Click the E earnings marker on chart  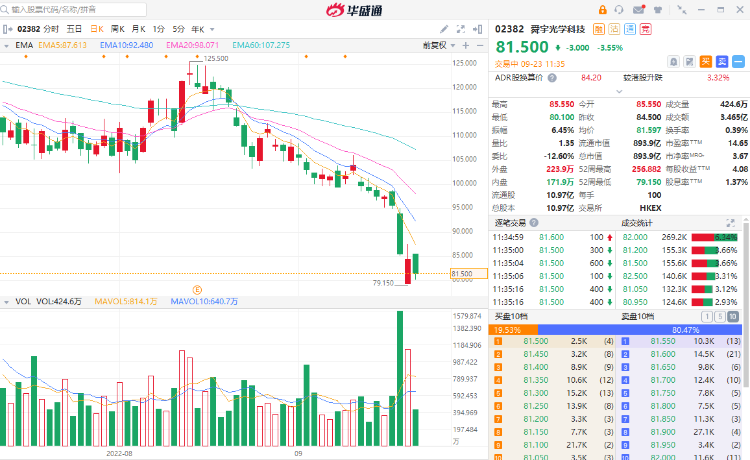[197, 290]
